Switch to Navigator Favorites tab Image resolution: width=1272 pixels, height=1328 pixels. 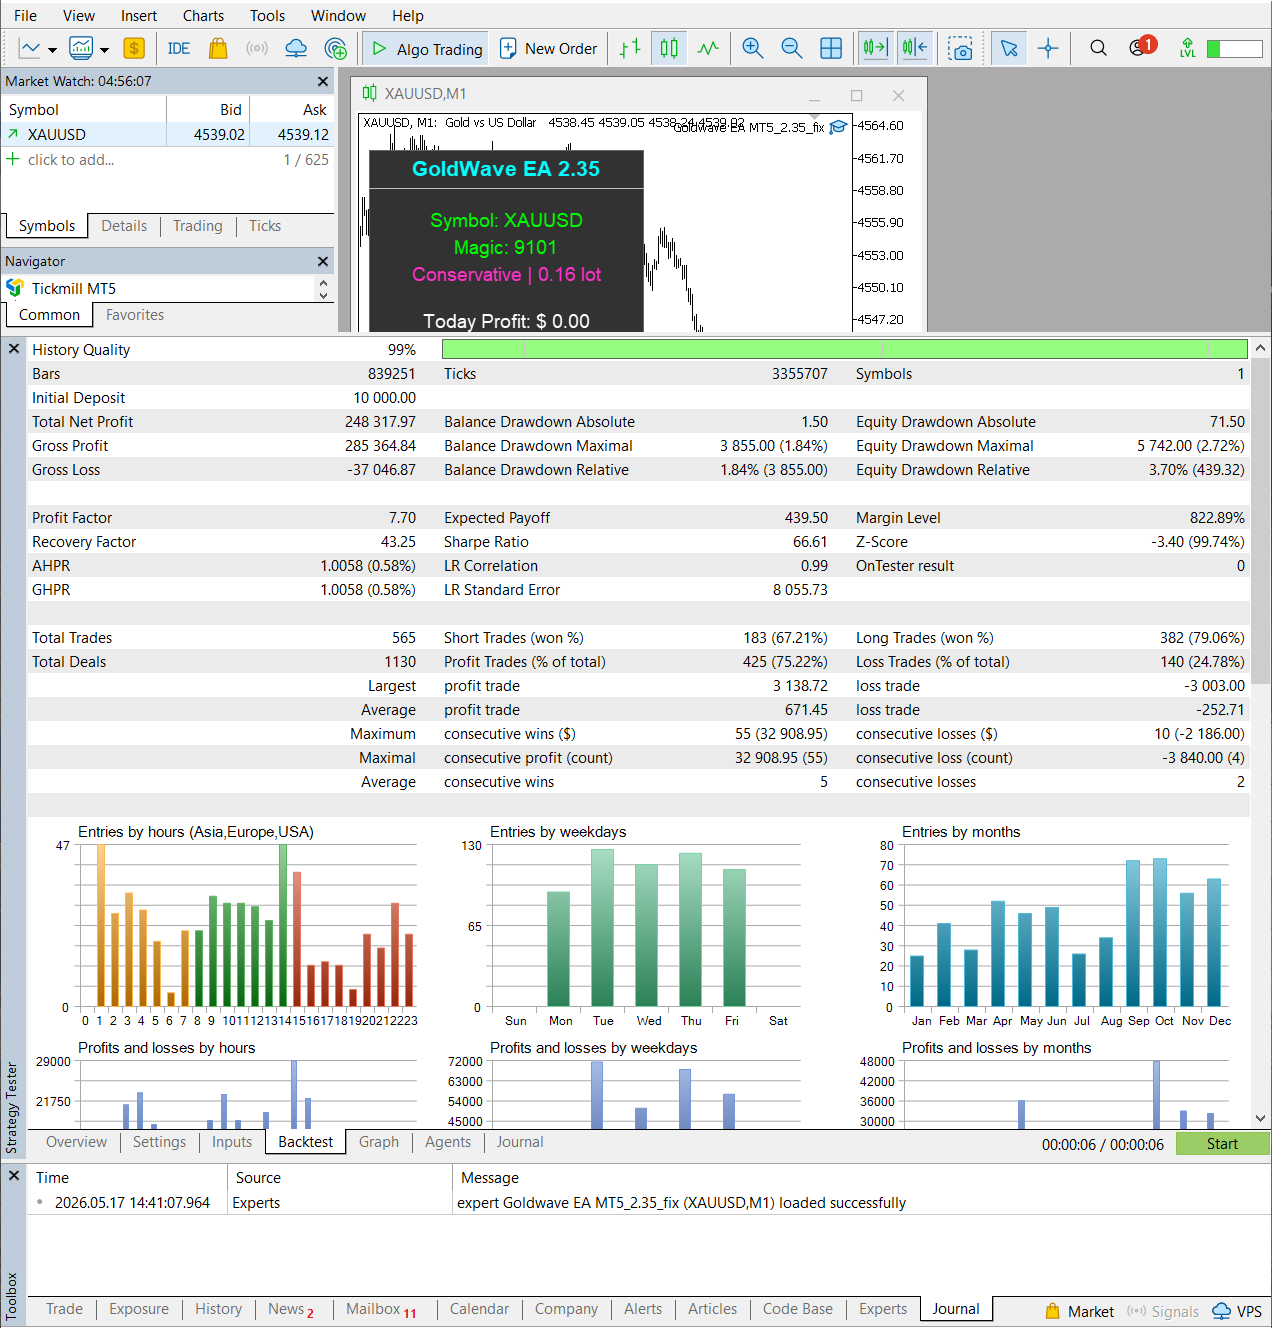point(135,315)
